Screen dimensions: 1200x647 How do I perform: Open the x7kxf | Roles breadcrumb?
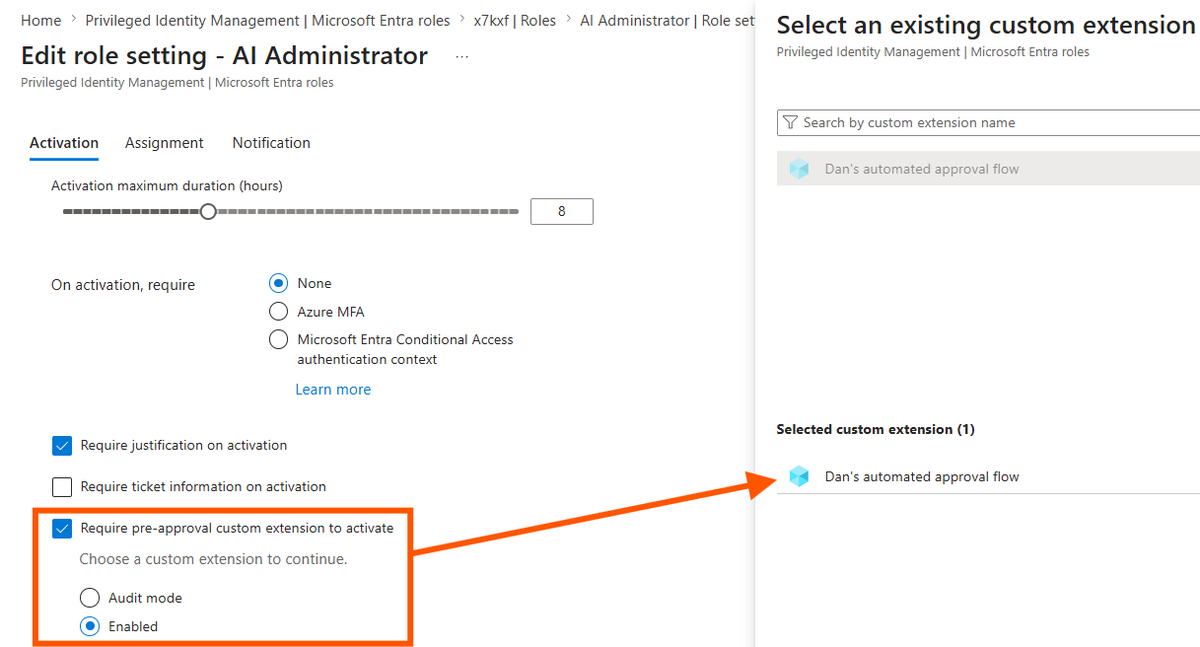(515, 20)
